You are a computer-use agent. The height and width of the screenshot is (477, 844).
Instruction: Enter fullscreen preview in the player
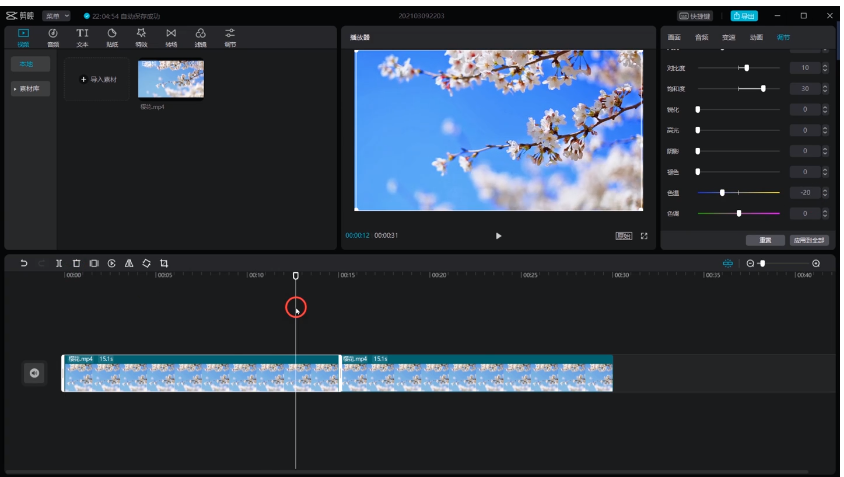click(x=644, y=236)
